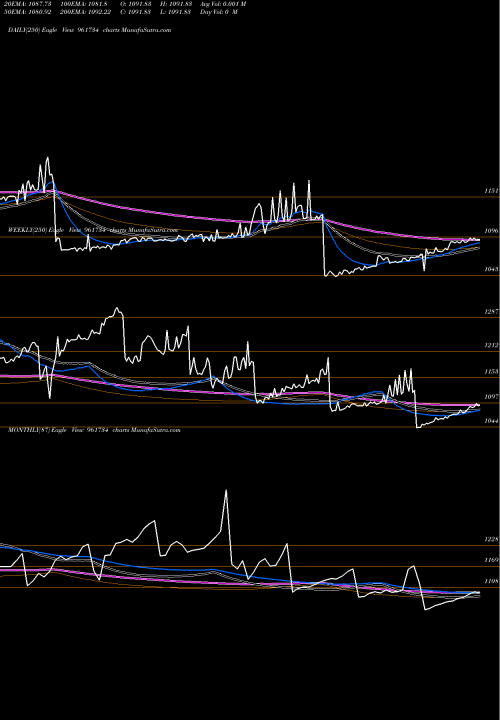Click the 1228 price label on monthly chart

[x=491, y=539]
